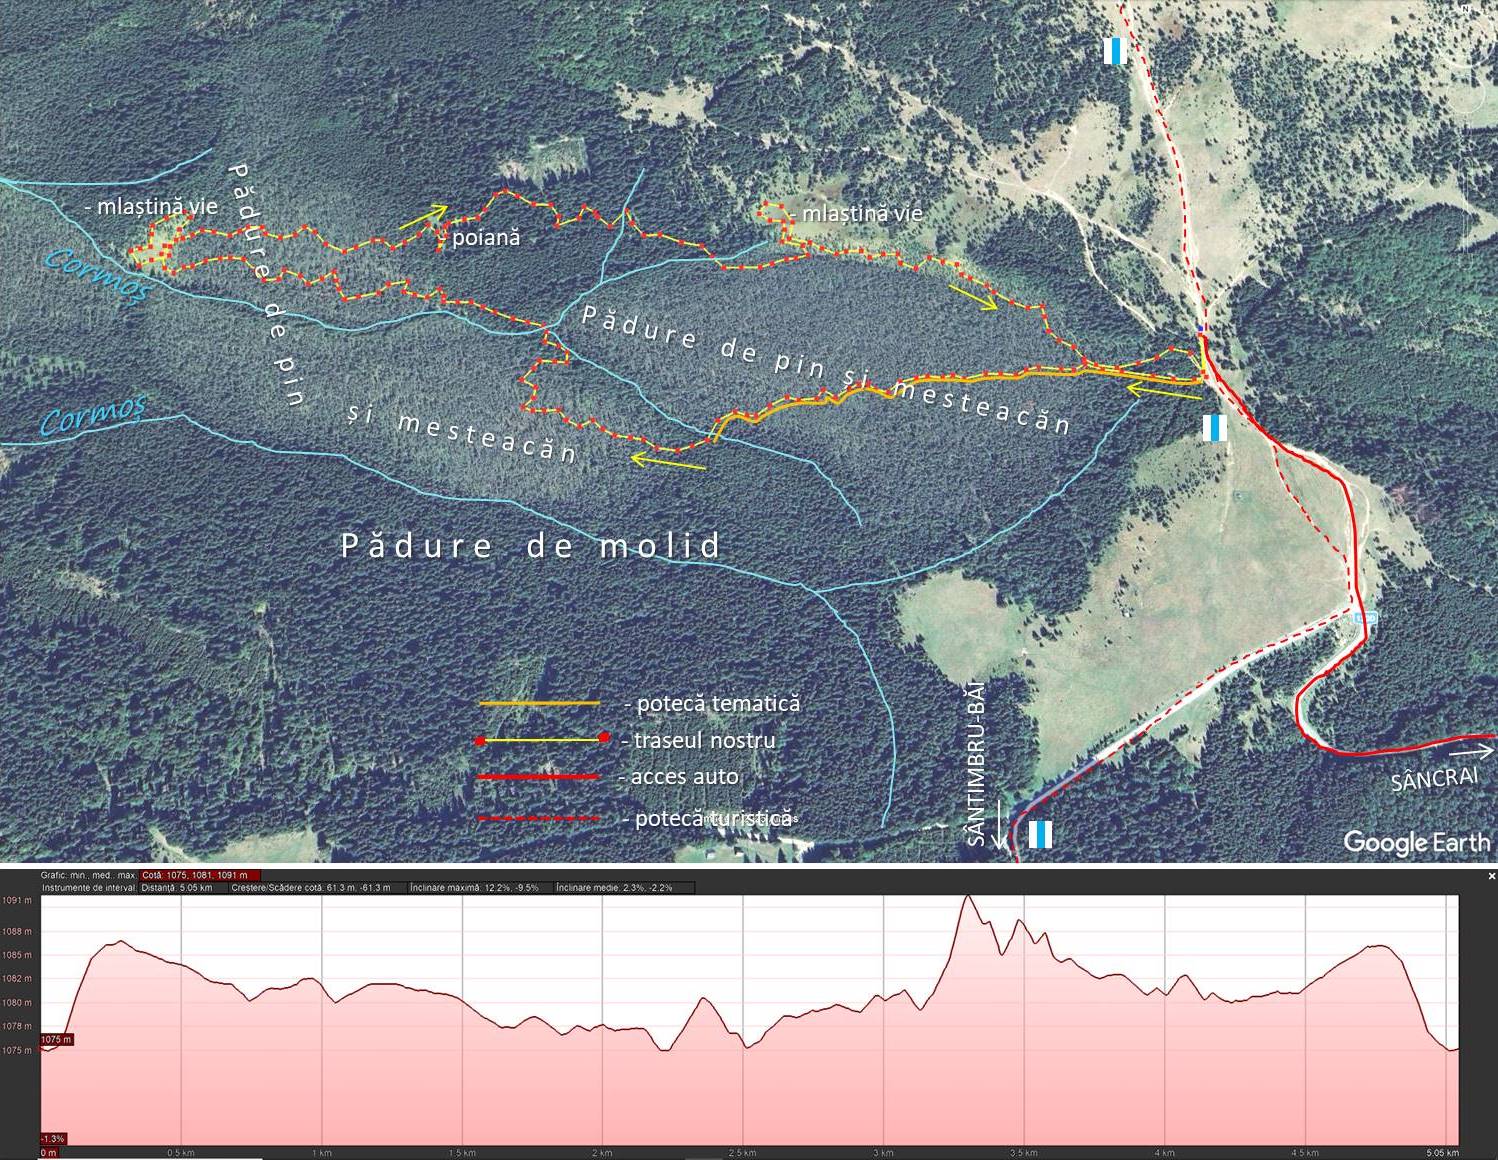Click the blue-stripe trail marker at top

point(1115,51)
